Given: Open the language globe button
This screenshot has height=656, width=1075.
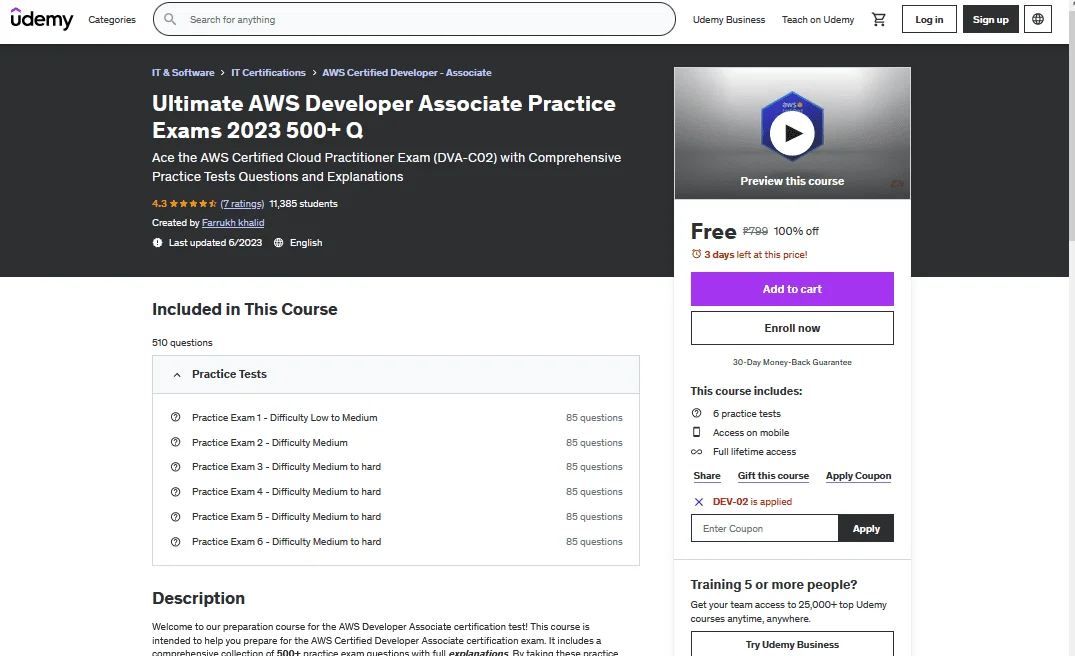Looking at the screenshot, I should tap(1038, 19).
